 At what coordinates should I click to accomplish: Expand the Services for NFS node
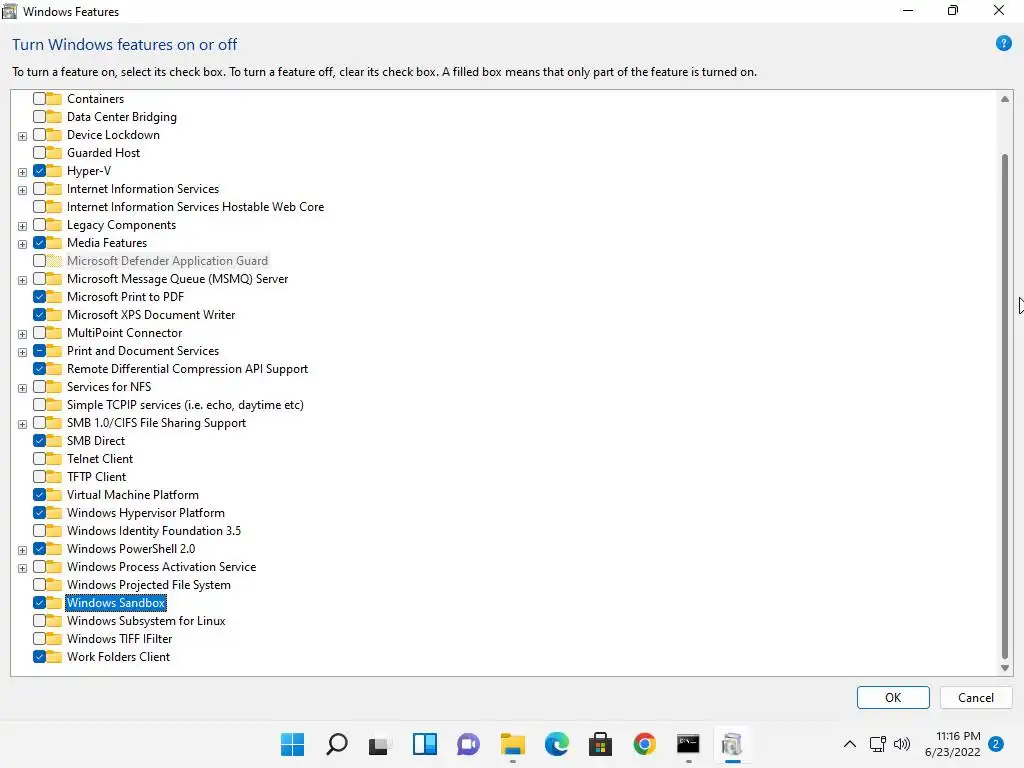[22, 388]
